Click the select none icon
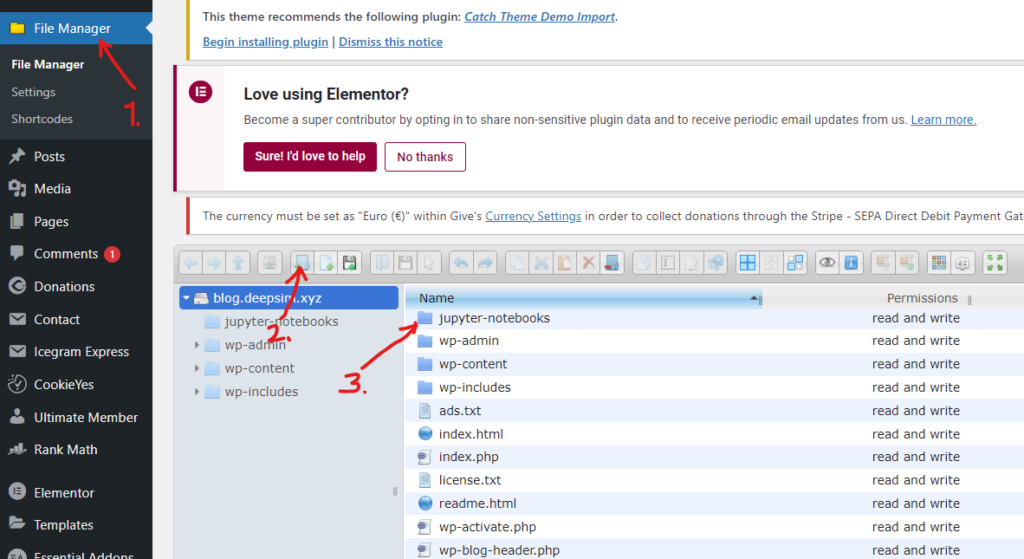Image resolution: width=1024 pixels, height=559 pixels. (771, 263)
